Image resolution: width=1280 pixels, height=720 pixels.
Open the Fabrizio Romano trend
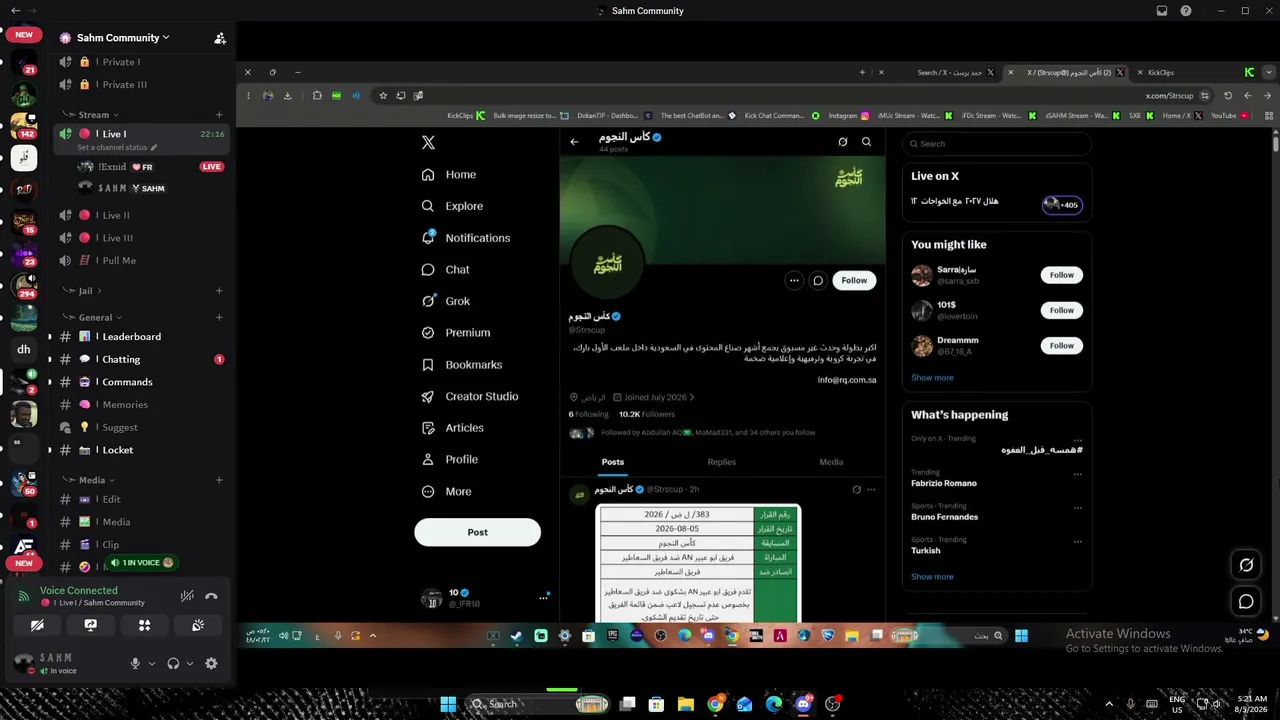(x=944, y=483)
